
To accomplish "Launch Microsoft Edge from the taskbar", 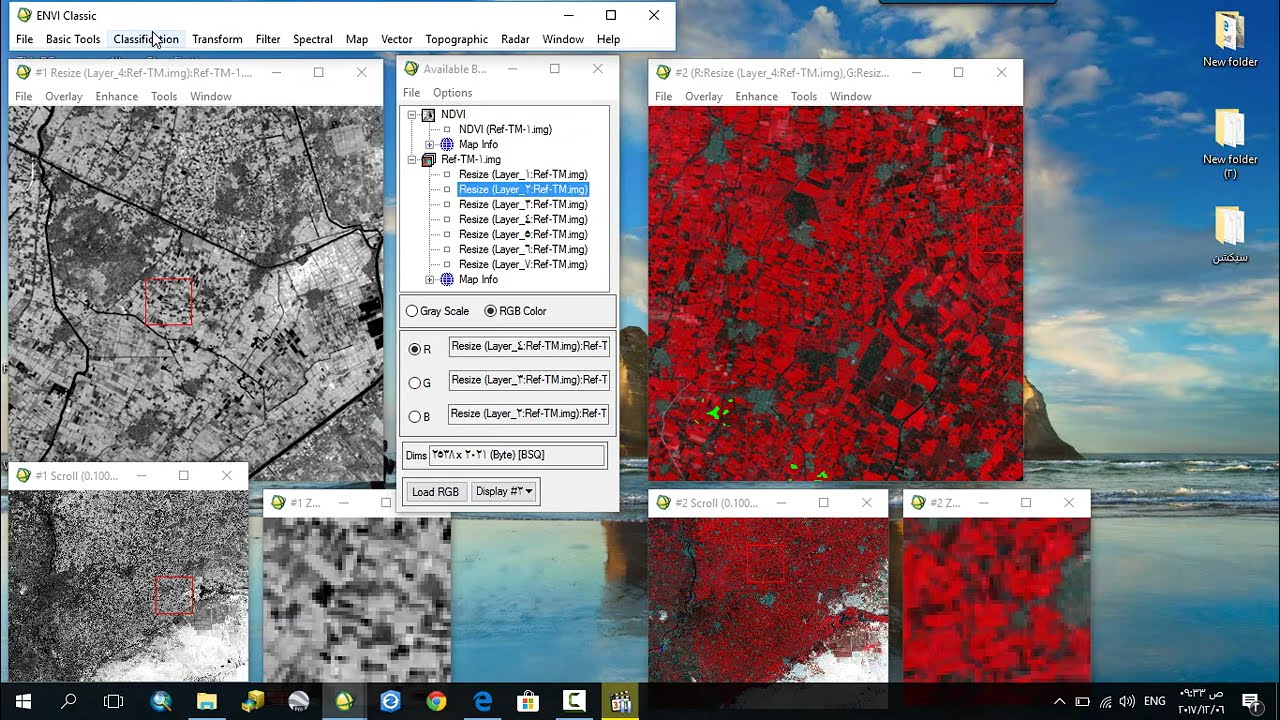I will point(483,701).
